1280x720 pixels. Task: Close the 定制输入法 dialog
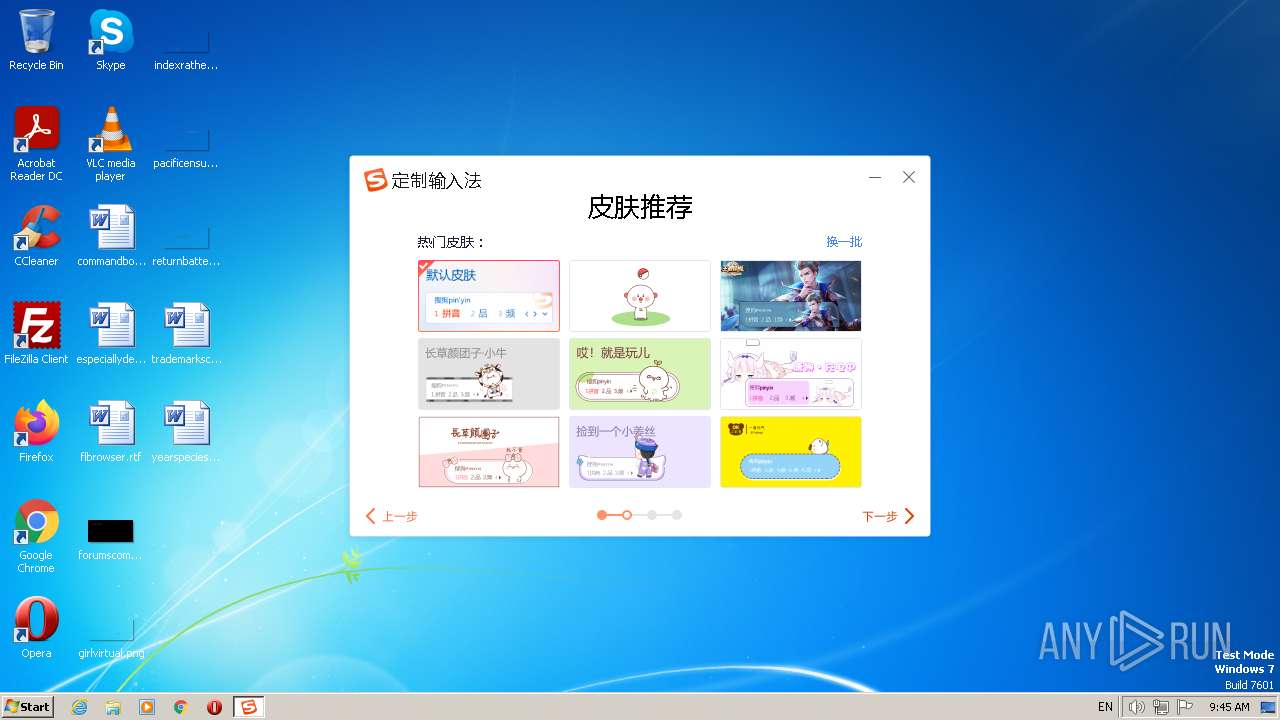[909, 177]
